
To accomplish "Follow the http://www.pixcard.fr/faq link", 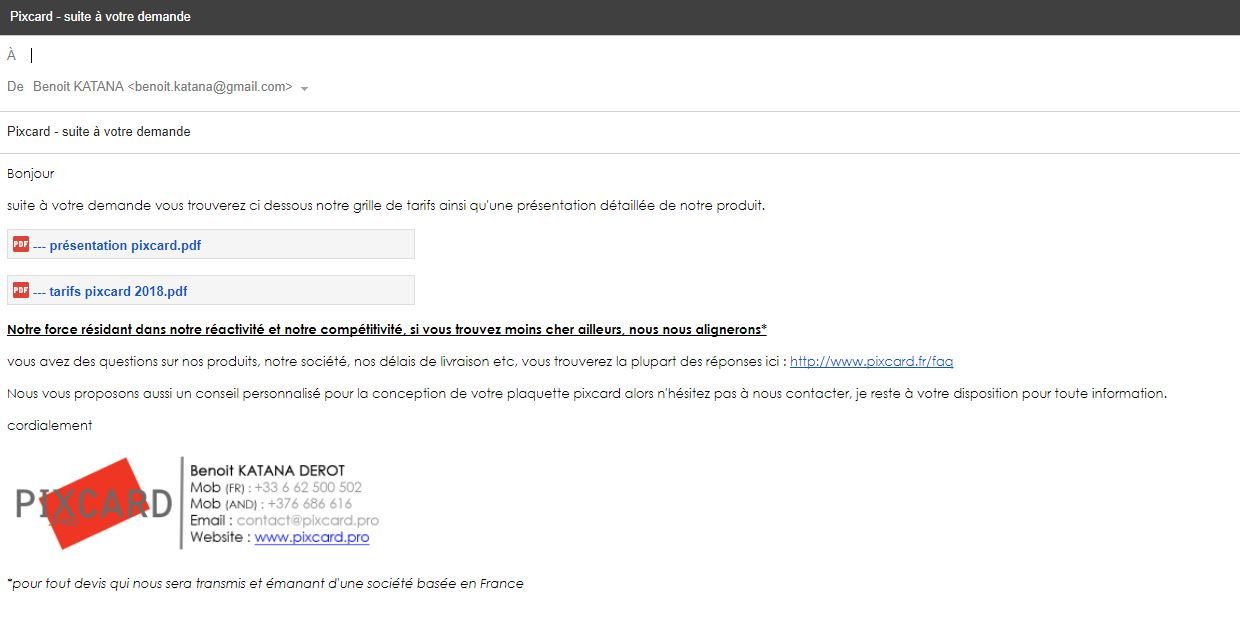I will click(x=871, y=362).
